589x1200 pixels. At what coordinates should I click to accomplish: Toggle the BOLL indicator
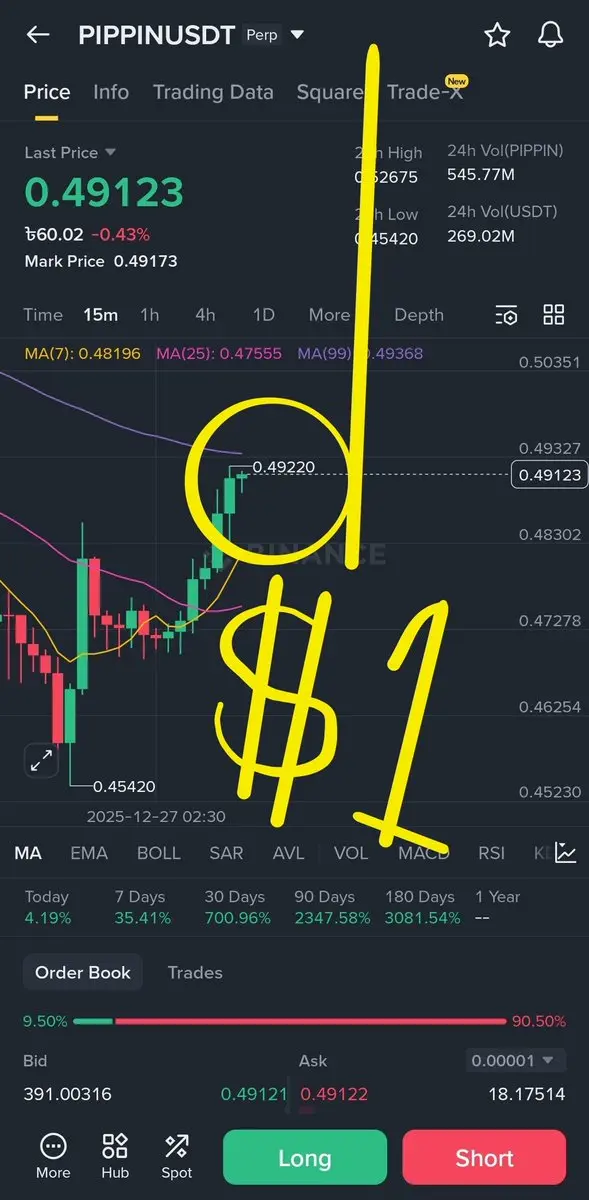click(x=159, y=853)
